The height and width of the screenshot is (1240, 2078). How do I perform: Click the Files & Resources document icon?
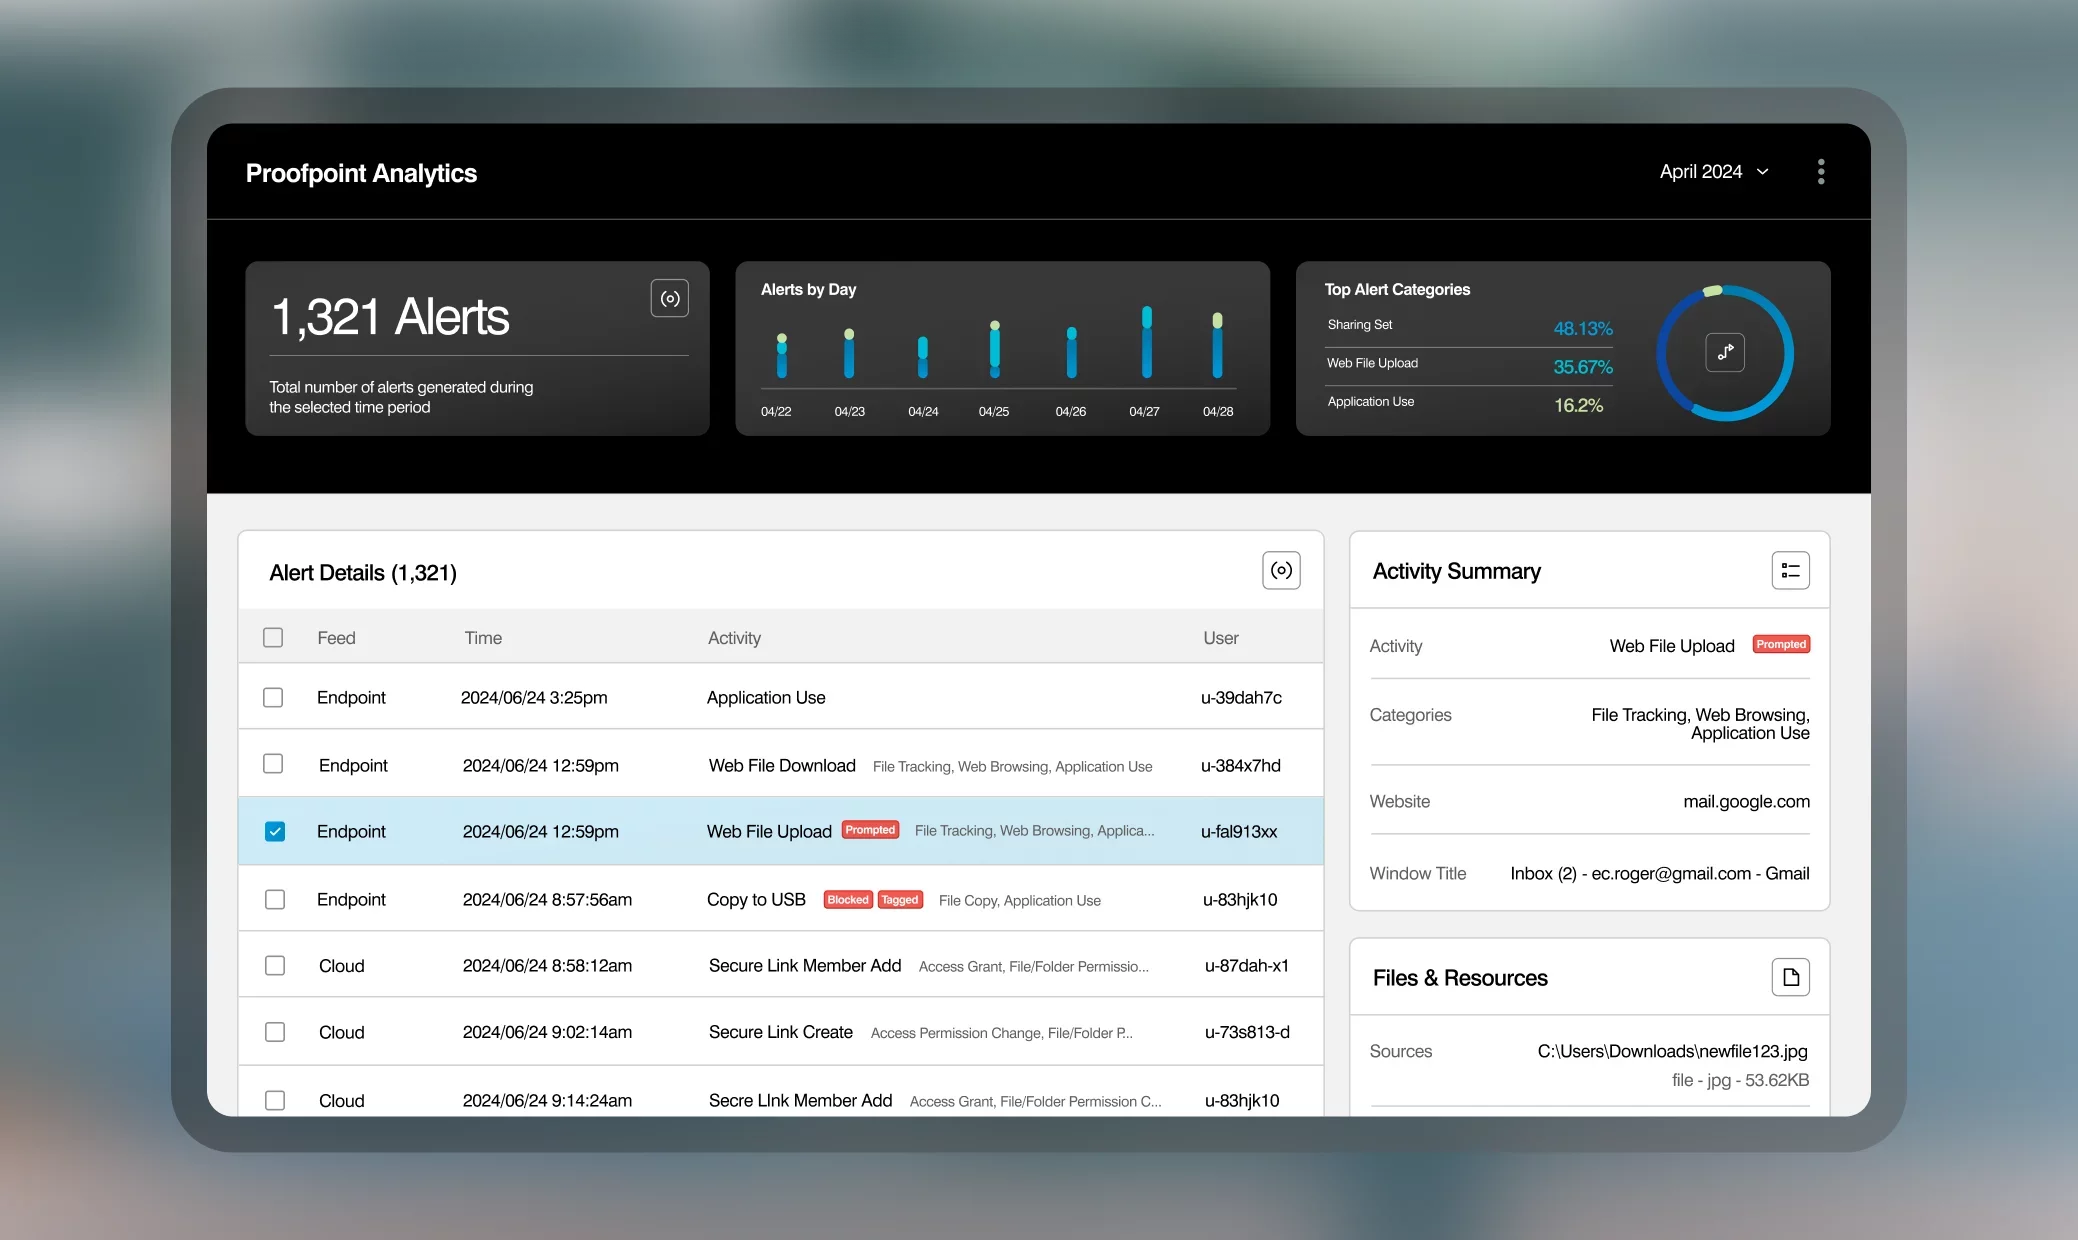(x=1790, y=977)
